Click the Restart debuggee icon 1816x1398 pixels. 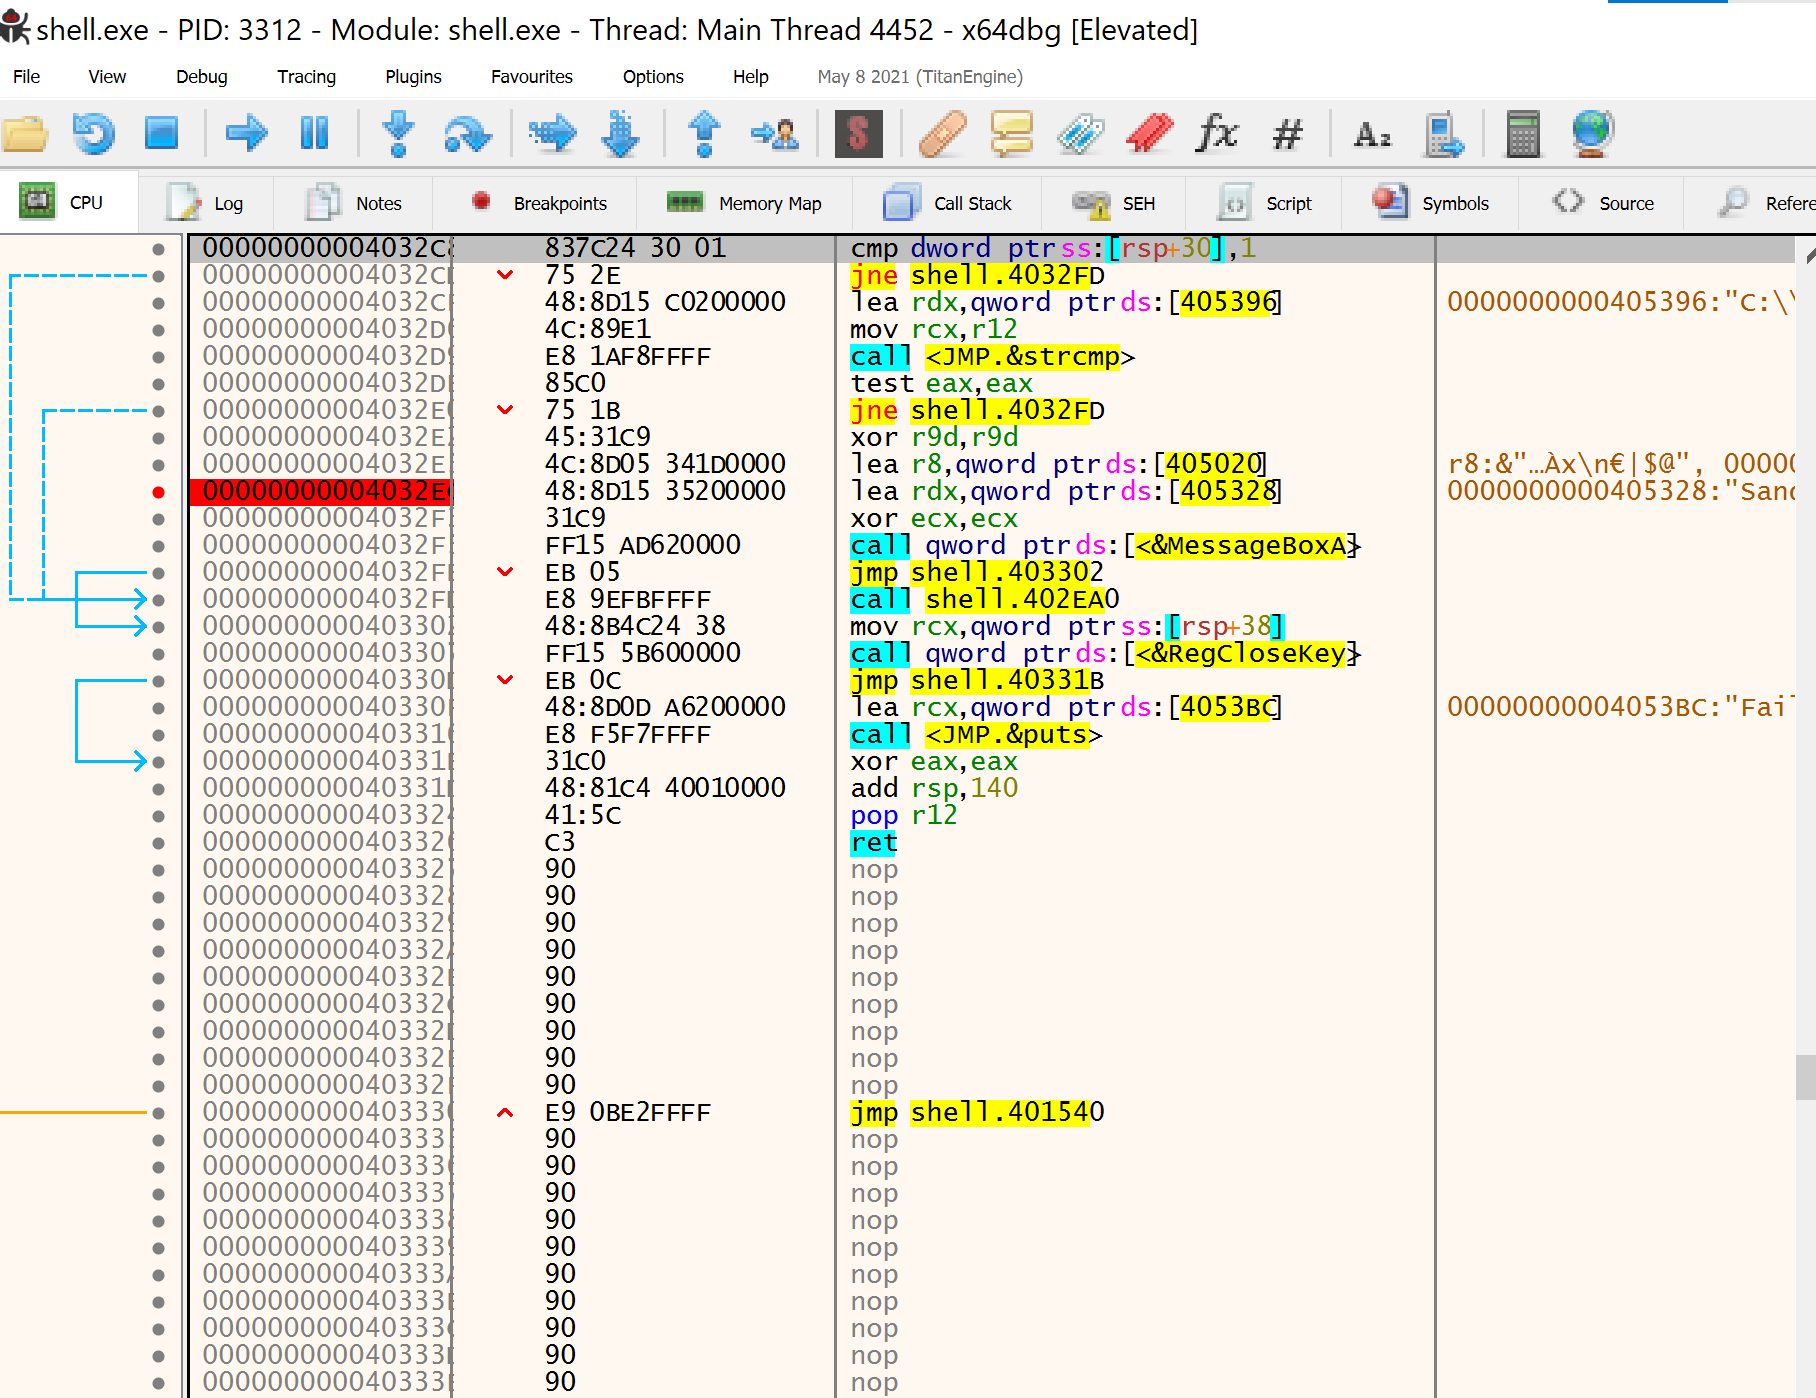(x=94, y=133)
